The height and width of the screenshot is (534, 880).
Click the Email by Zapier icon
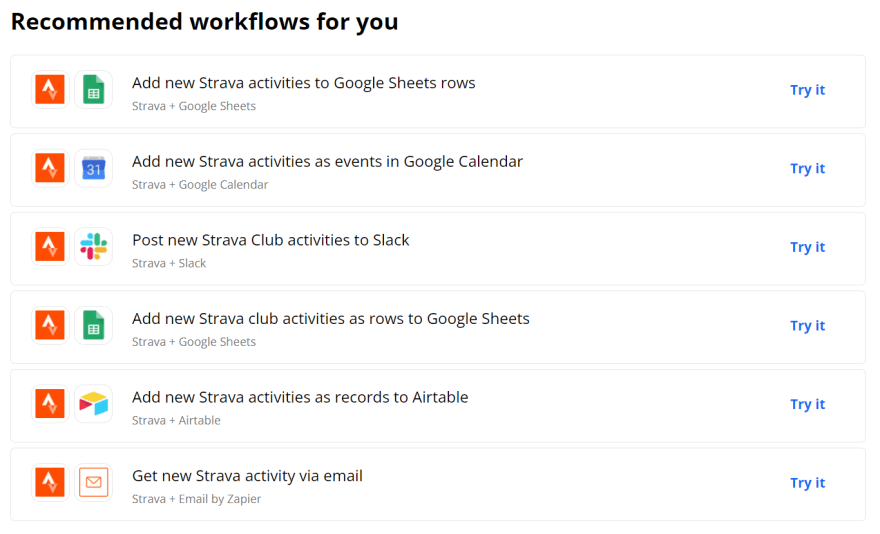(x=94, y=482)
